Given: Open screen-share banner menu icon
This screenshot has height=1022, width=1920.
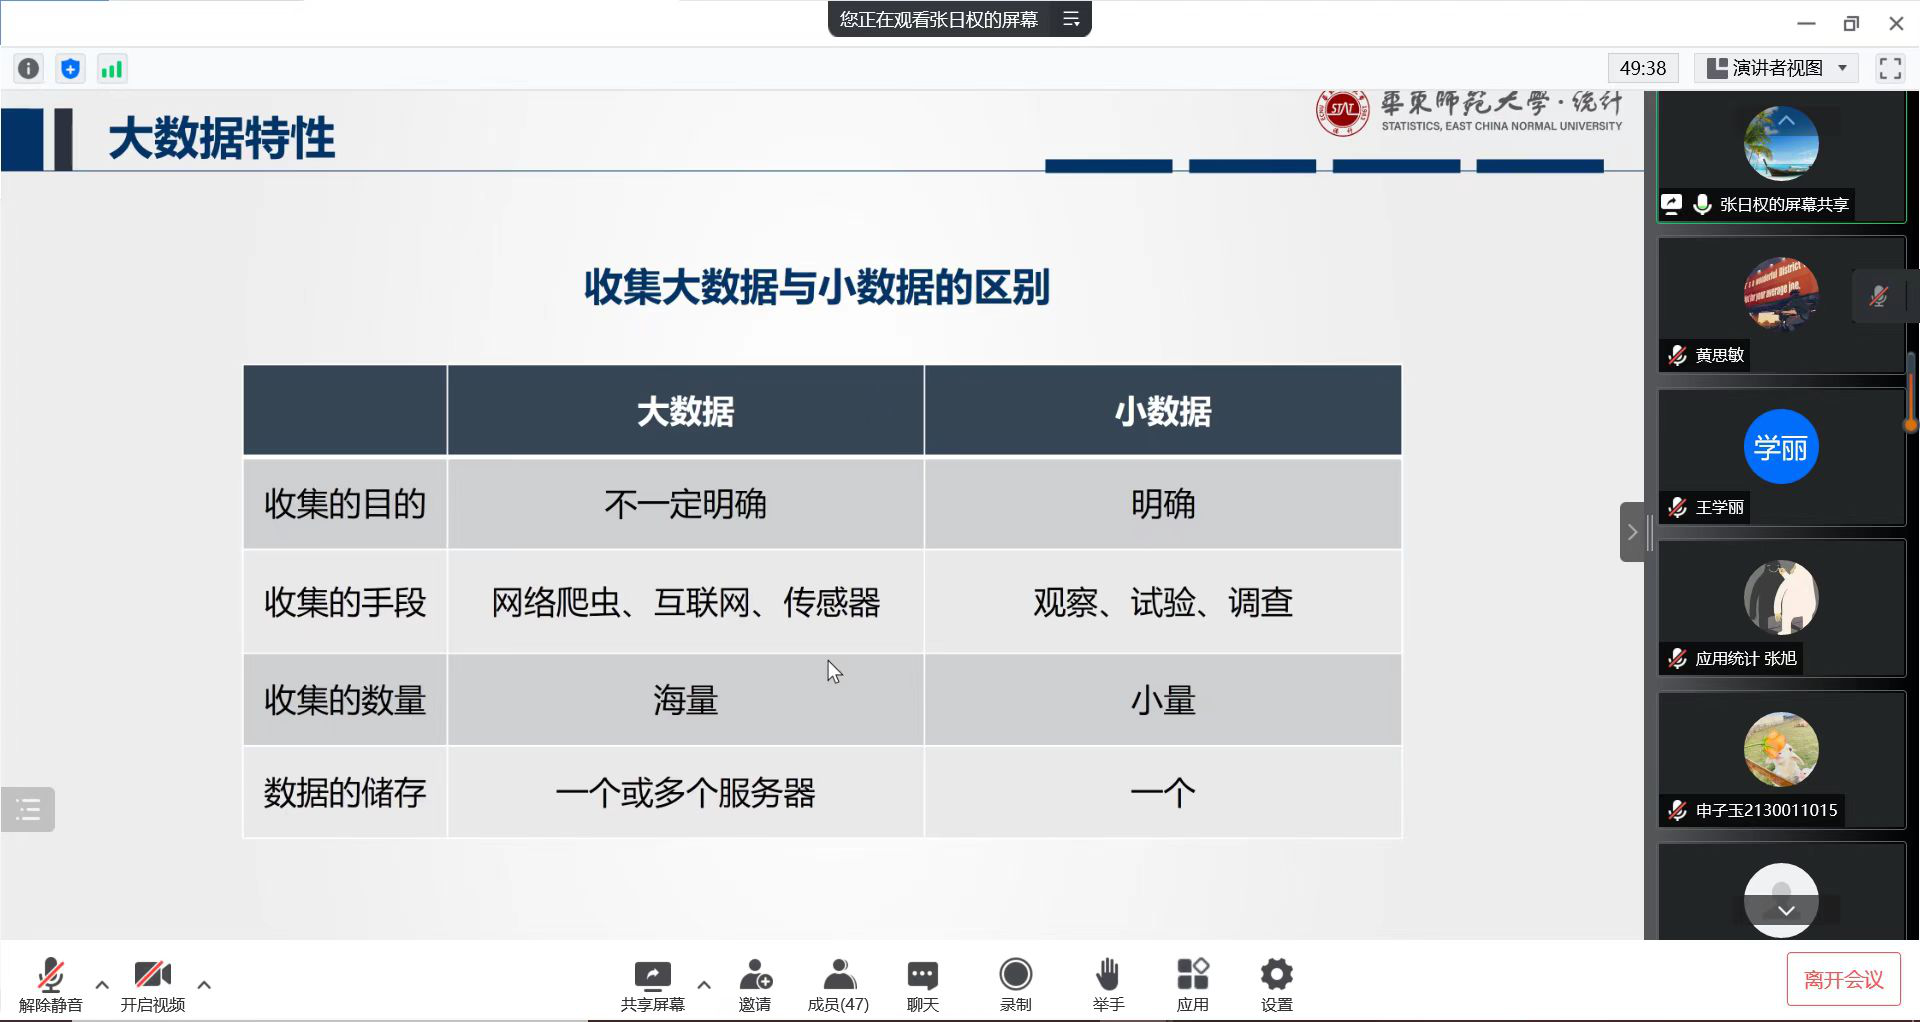Looking at the screenshot, I should coord(1071,19).
